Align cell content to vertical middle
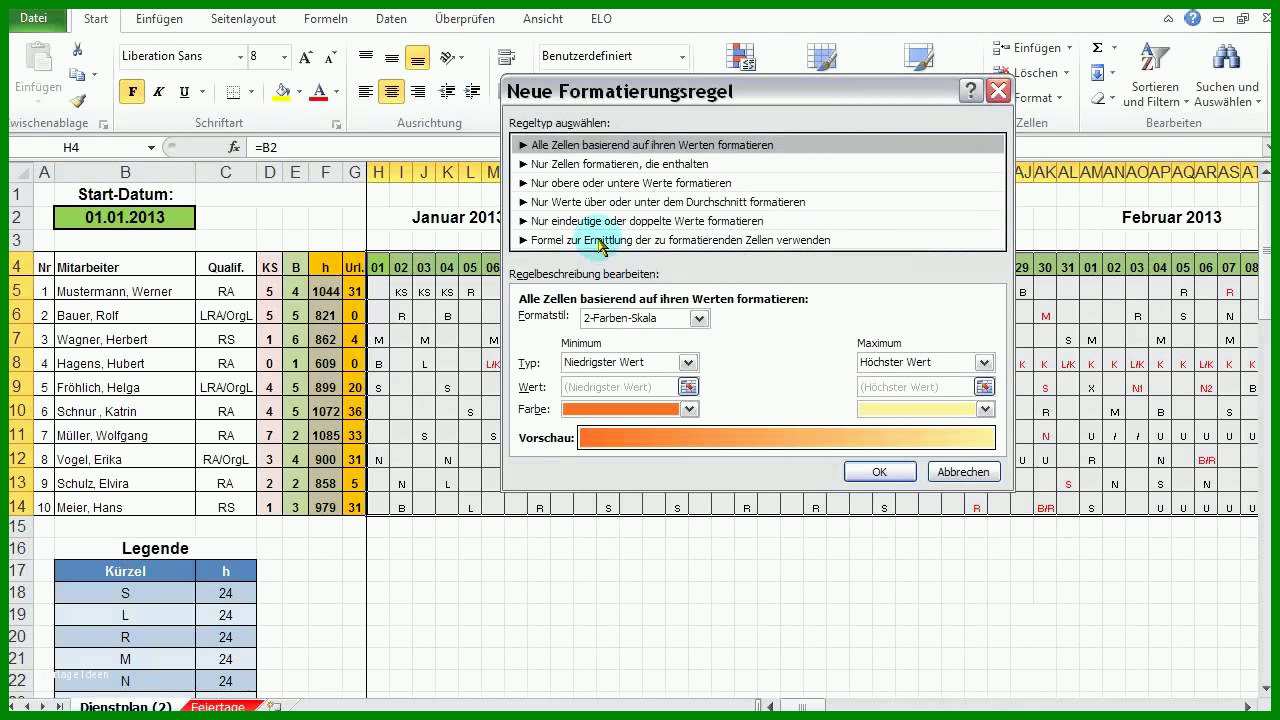The image size is (1280, 720). pos(392,57)
